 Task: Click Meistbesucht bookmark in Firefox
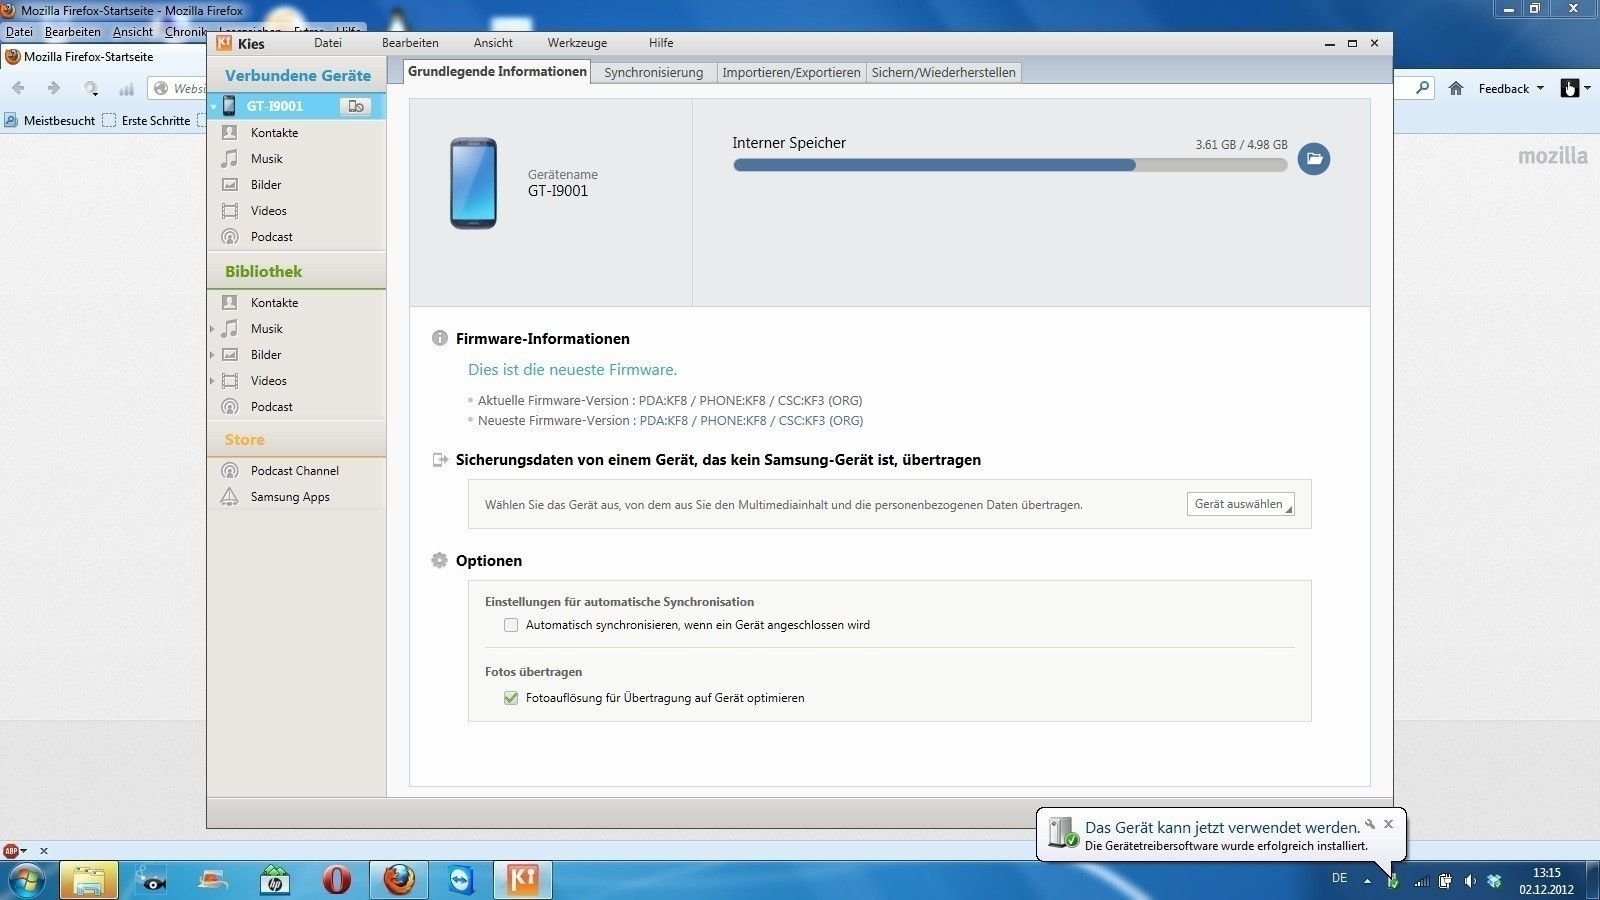[50, 121]
